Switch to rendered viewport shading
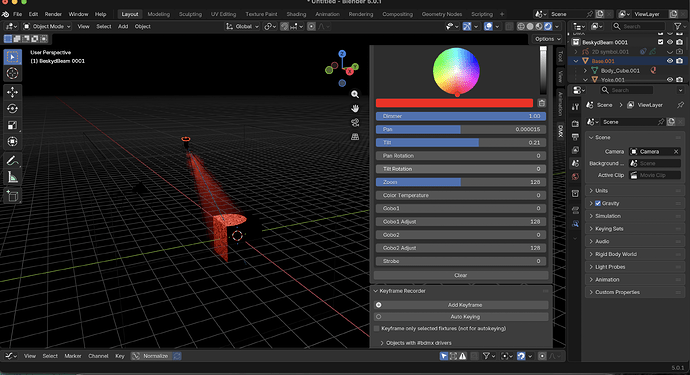 [x=548, y=26]
